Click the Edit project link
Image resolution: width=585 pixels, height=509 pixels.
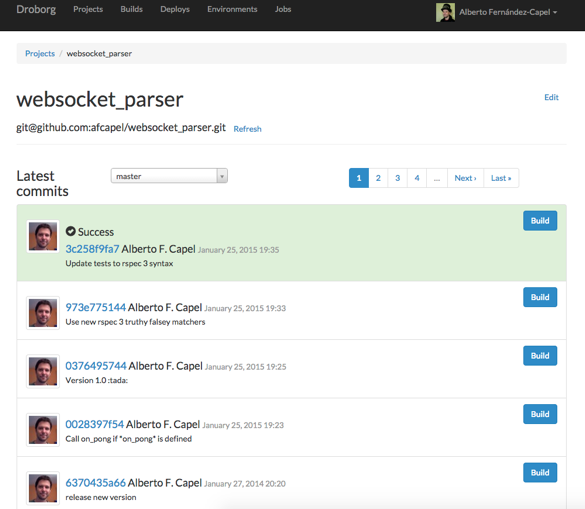click(x=551, y=97)
